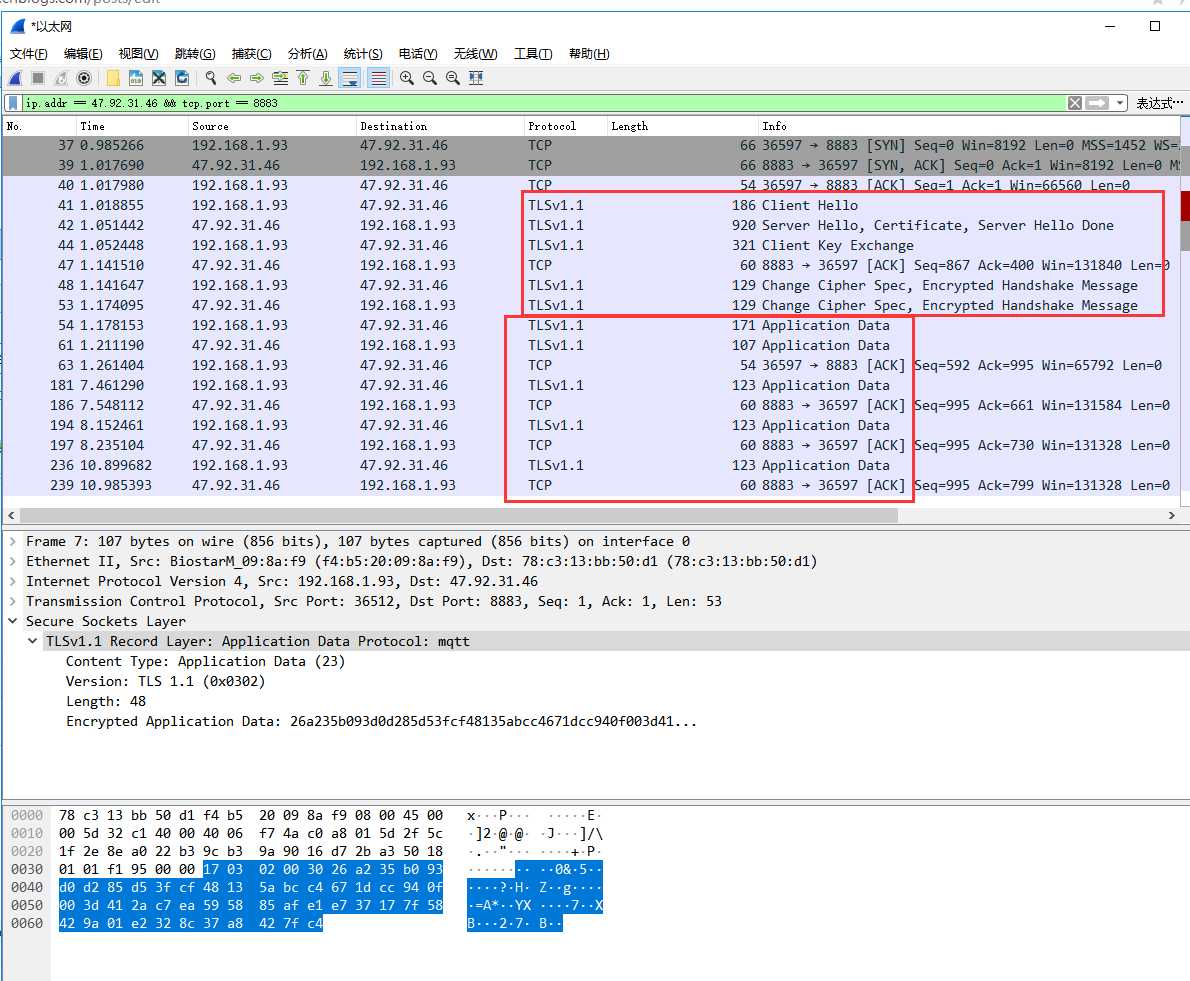Image resolution: width=1190 pixels, height=981 pixels.
Task: Sort by the Info column header
Action: pyautogui.click(x=969, y=126)
